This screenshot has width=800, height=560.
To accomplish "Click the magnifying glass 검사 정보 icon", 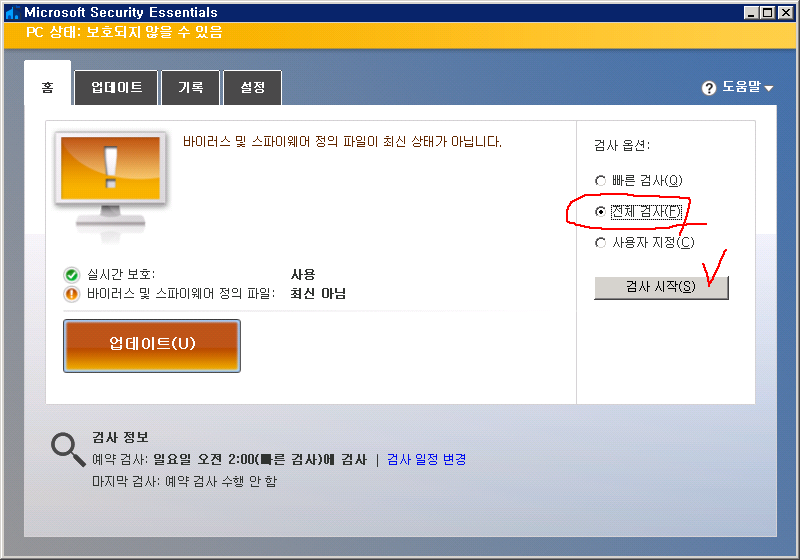I will coord(68,449).
